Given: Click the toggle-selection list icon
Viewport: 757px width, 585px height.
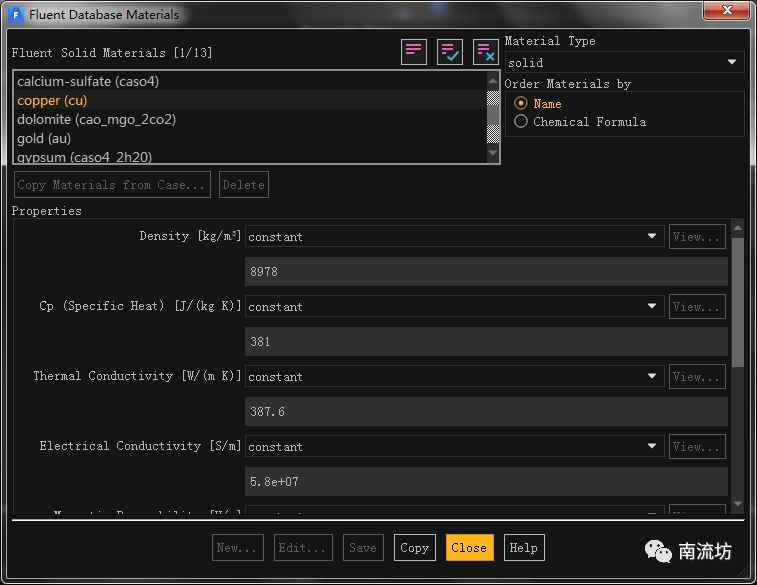Looking at the screenshot, I should (x=414, y=52).
